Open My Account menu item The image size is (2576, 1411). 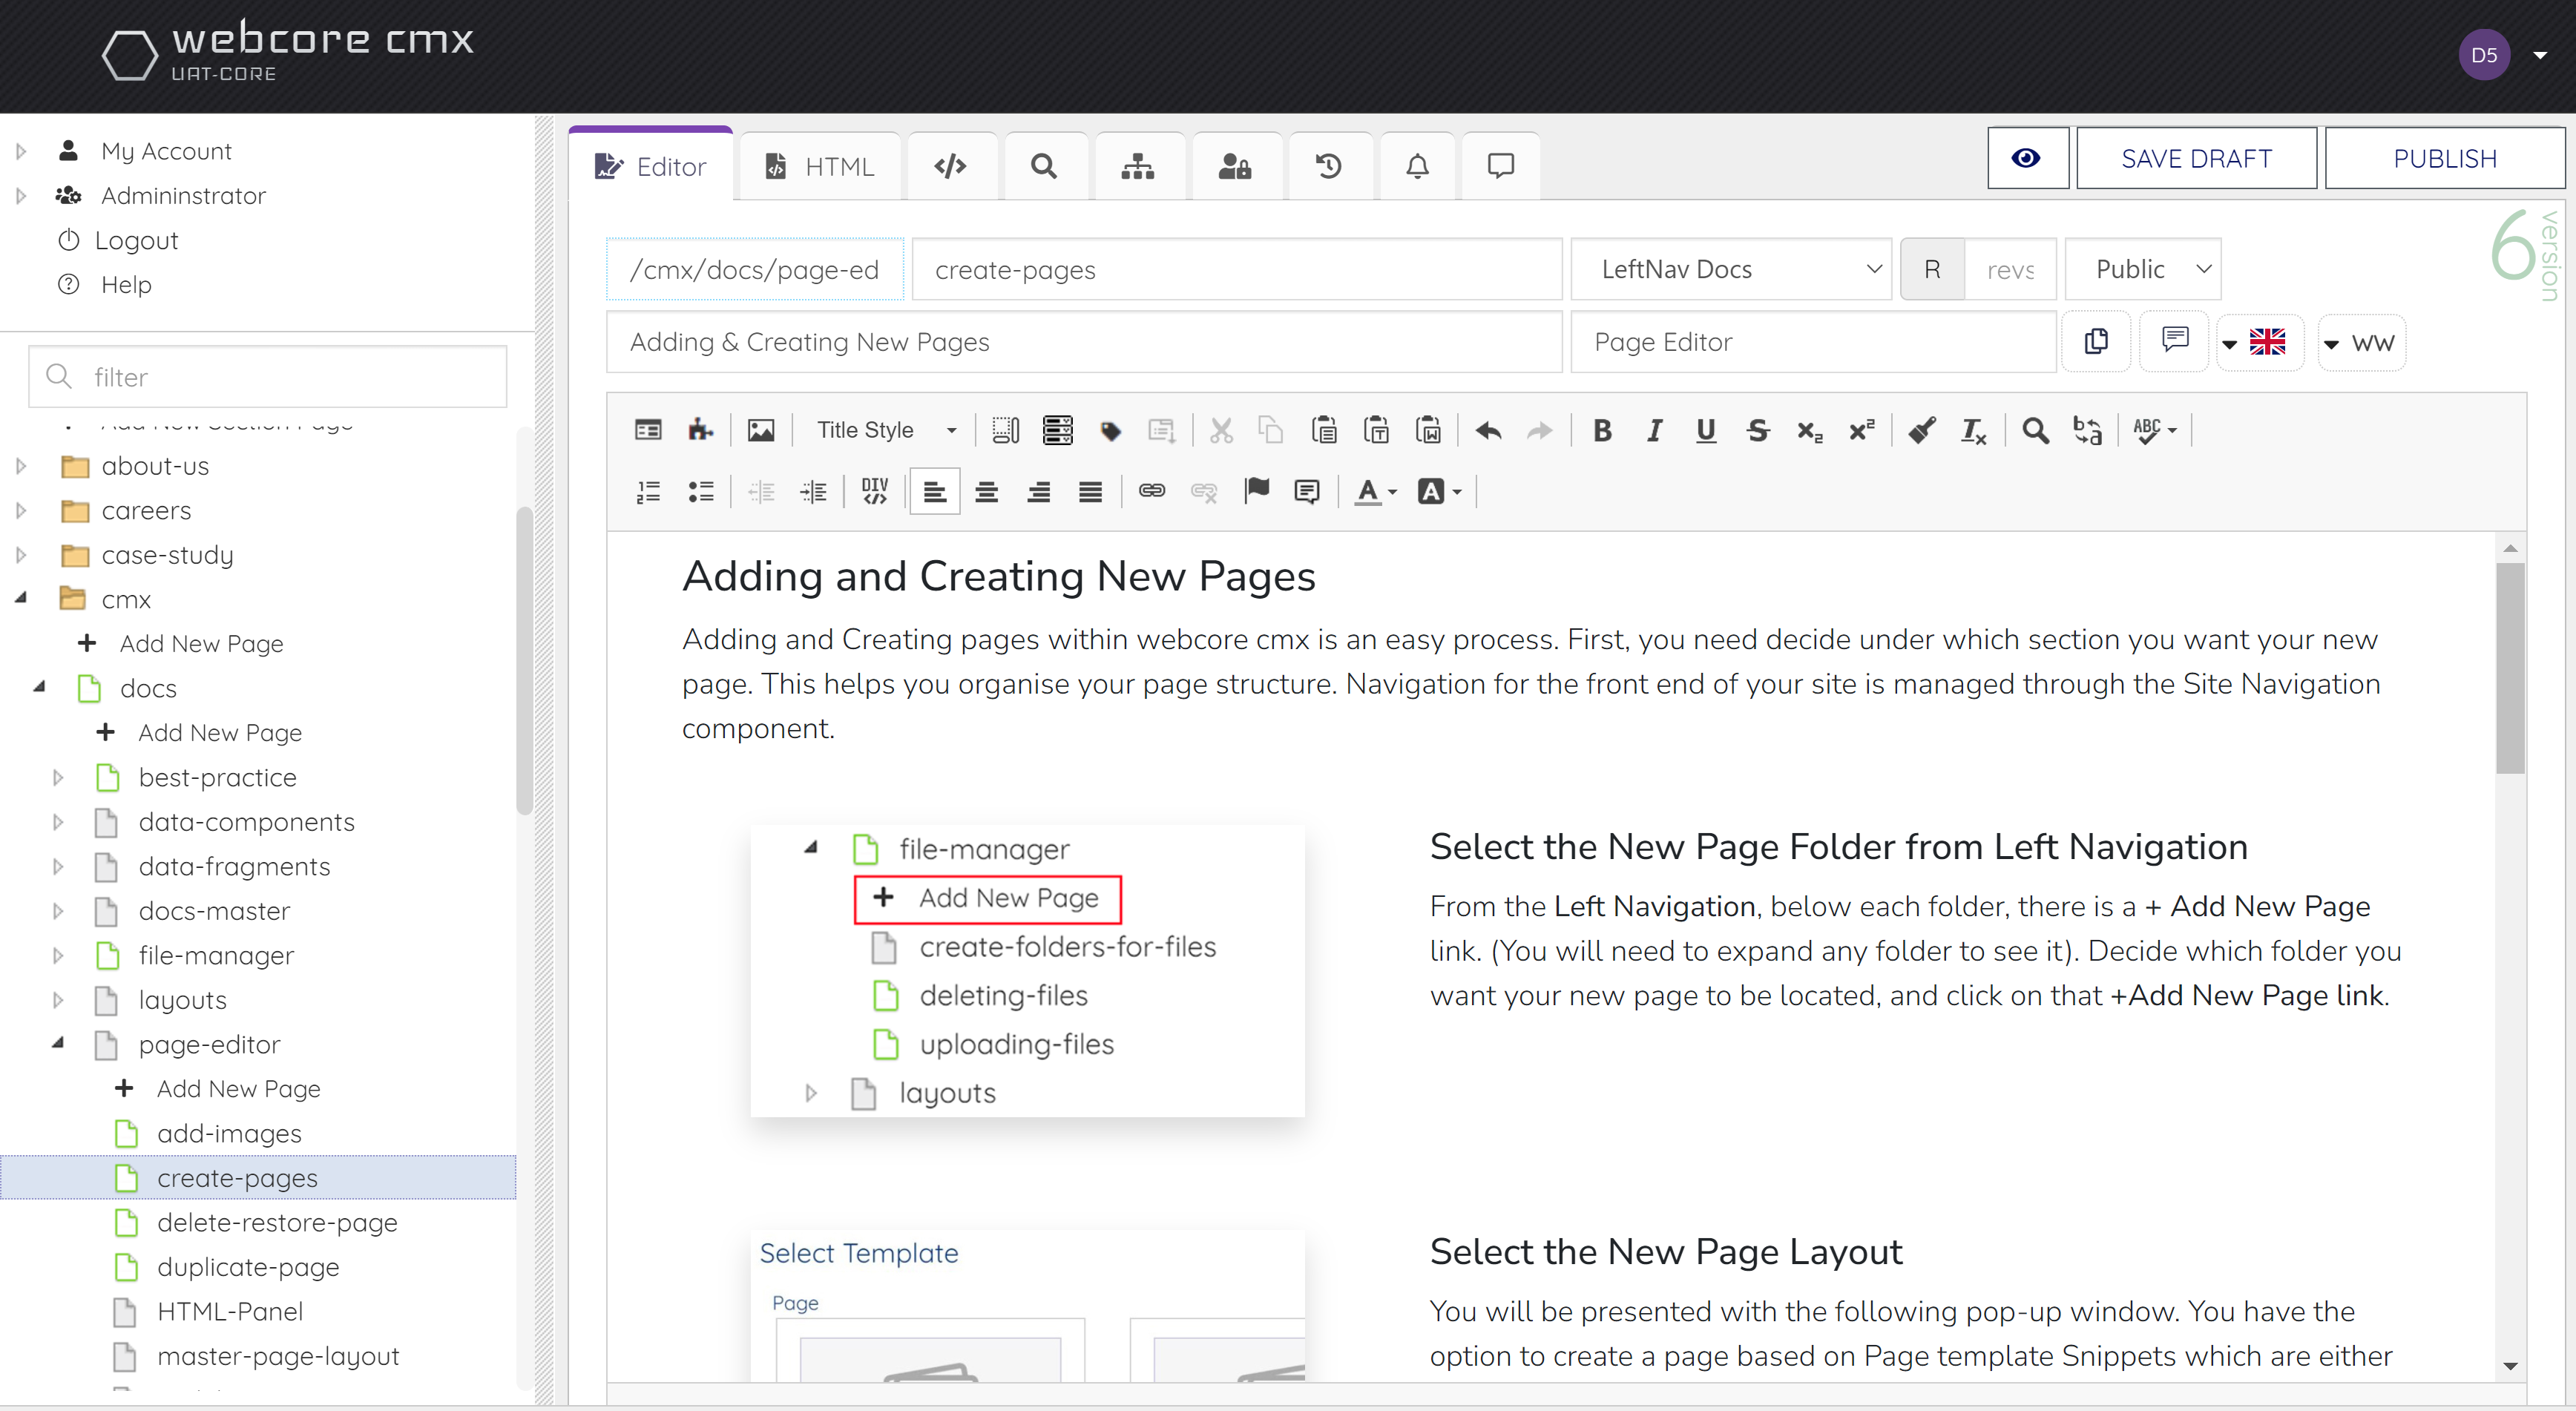(166, 151)
